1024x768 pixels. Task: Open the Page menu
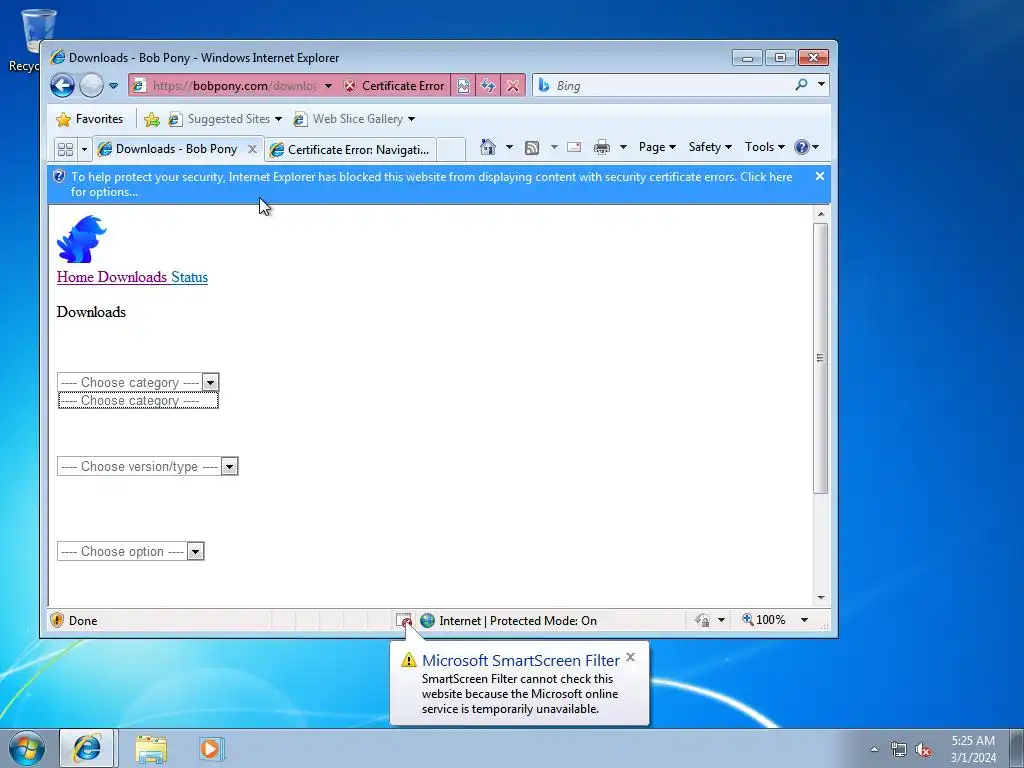coord(657,147)
